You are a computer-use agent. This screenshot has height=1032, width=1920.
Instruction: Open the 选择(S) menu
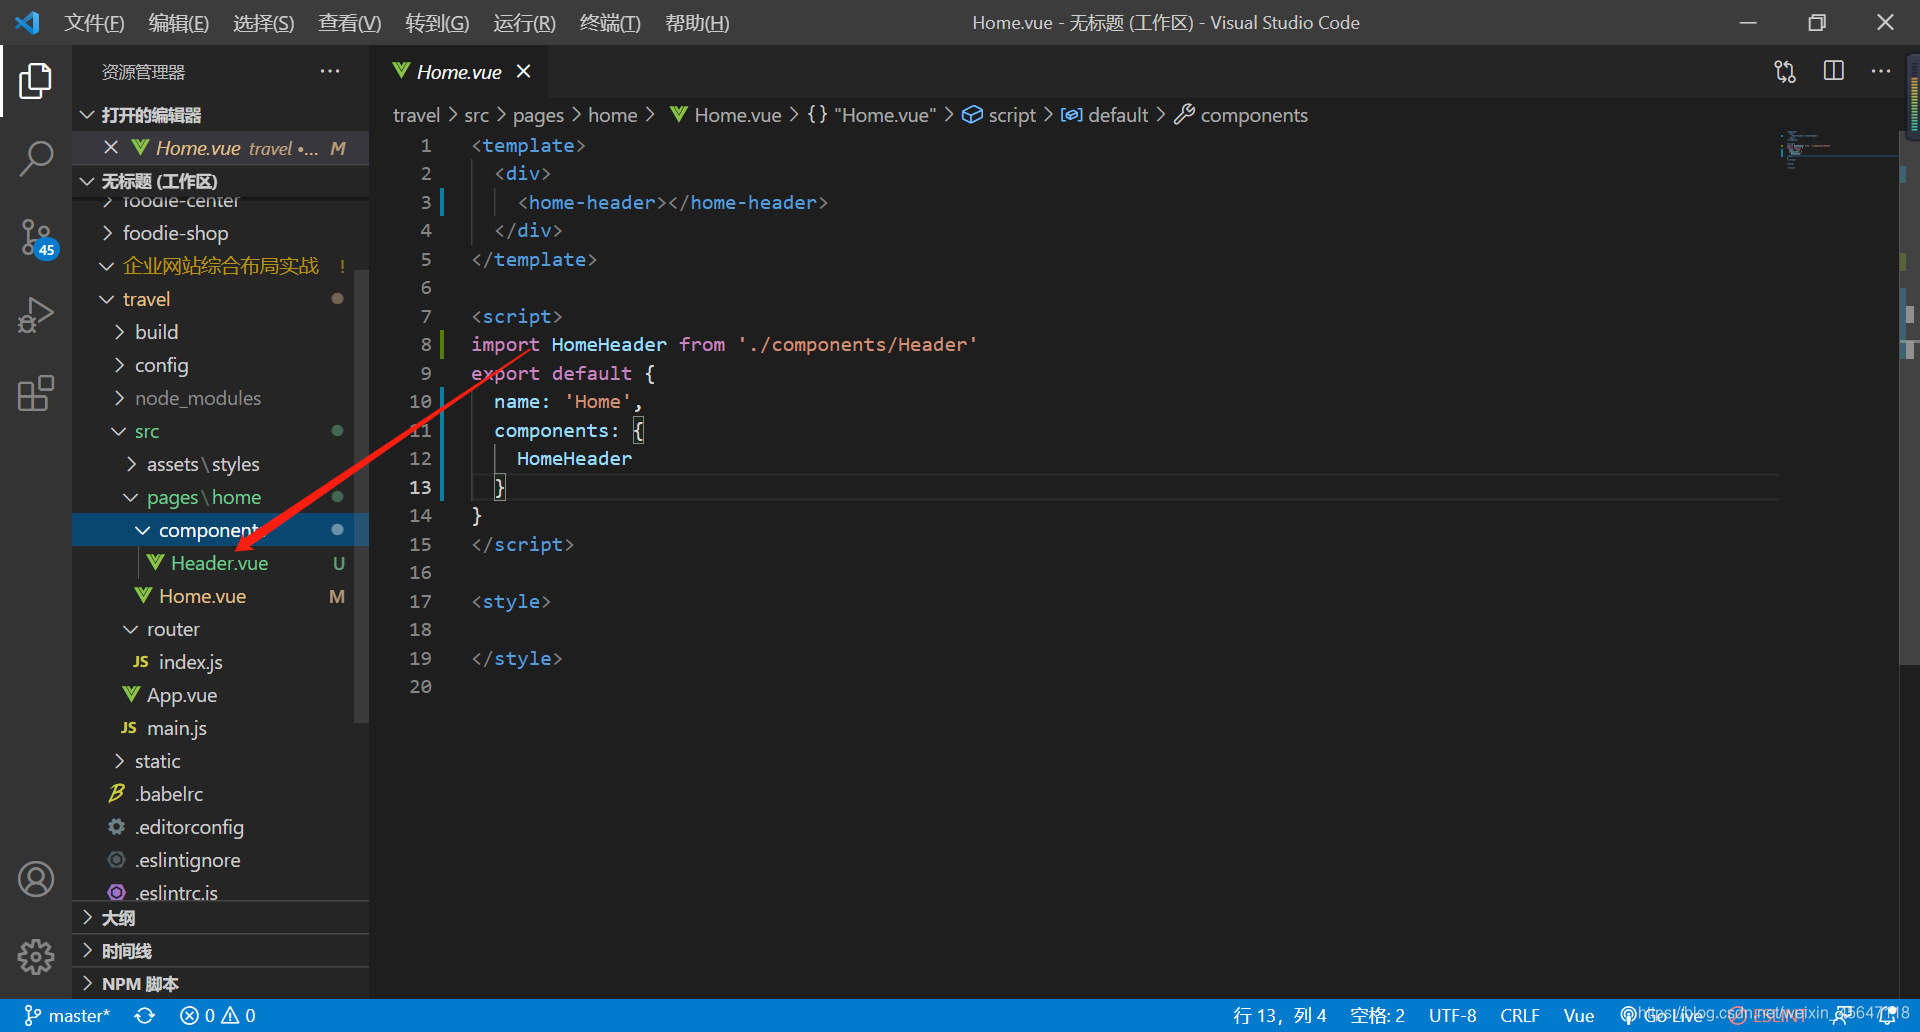tap(263, 22)
